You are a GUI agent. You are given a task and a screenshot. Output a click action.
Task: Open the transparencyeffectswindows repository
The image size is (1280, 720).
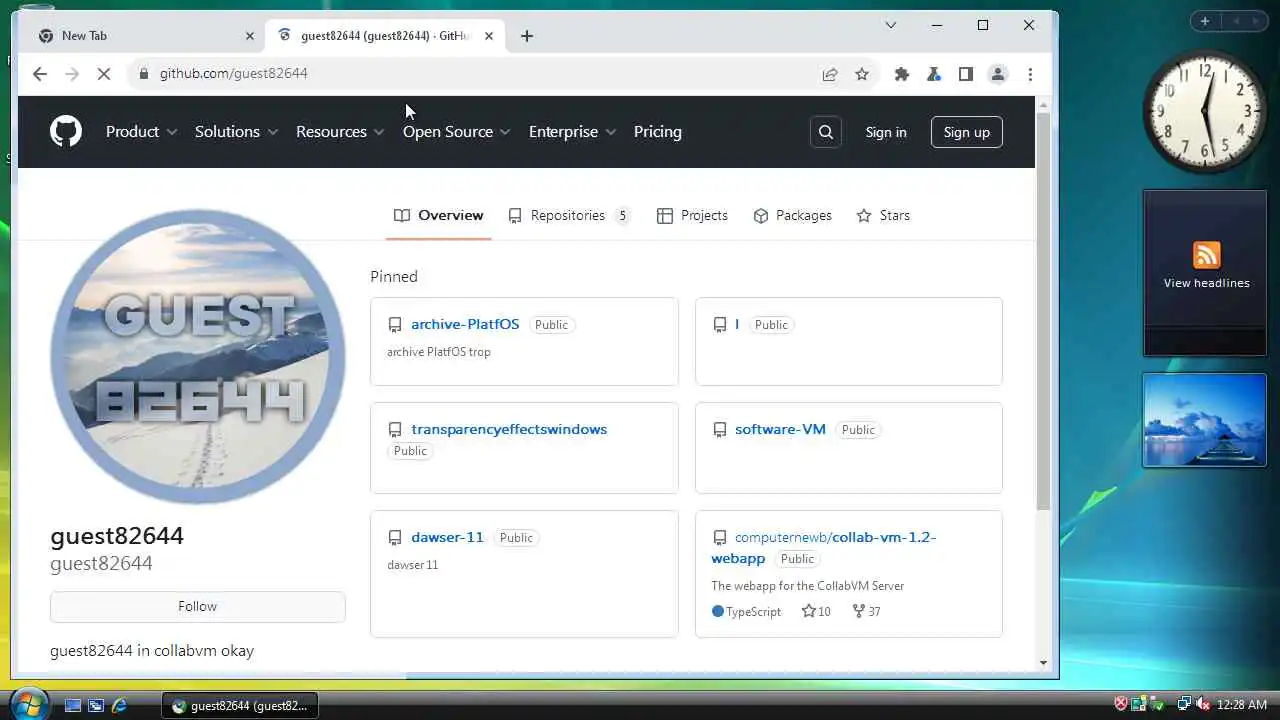509,429
